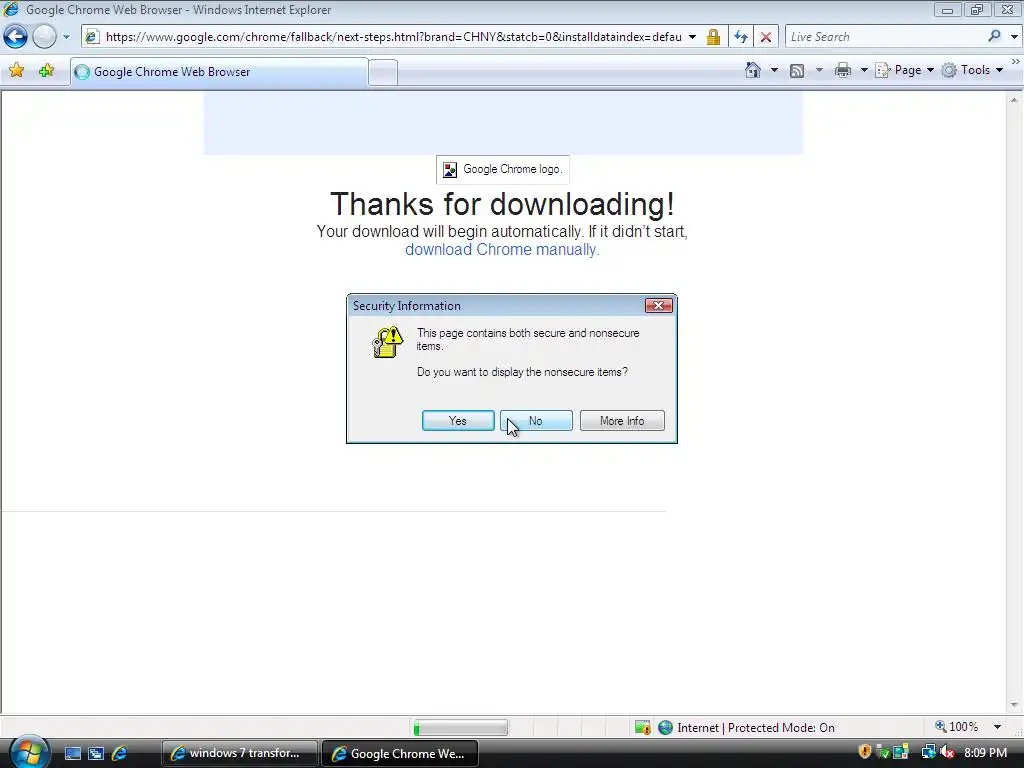This screenshot has height=768, width=1024.
Task: Expand the address bar history dropdown
Action: click(692, 37)
